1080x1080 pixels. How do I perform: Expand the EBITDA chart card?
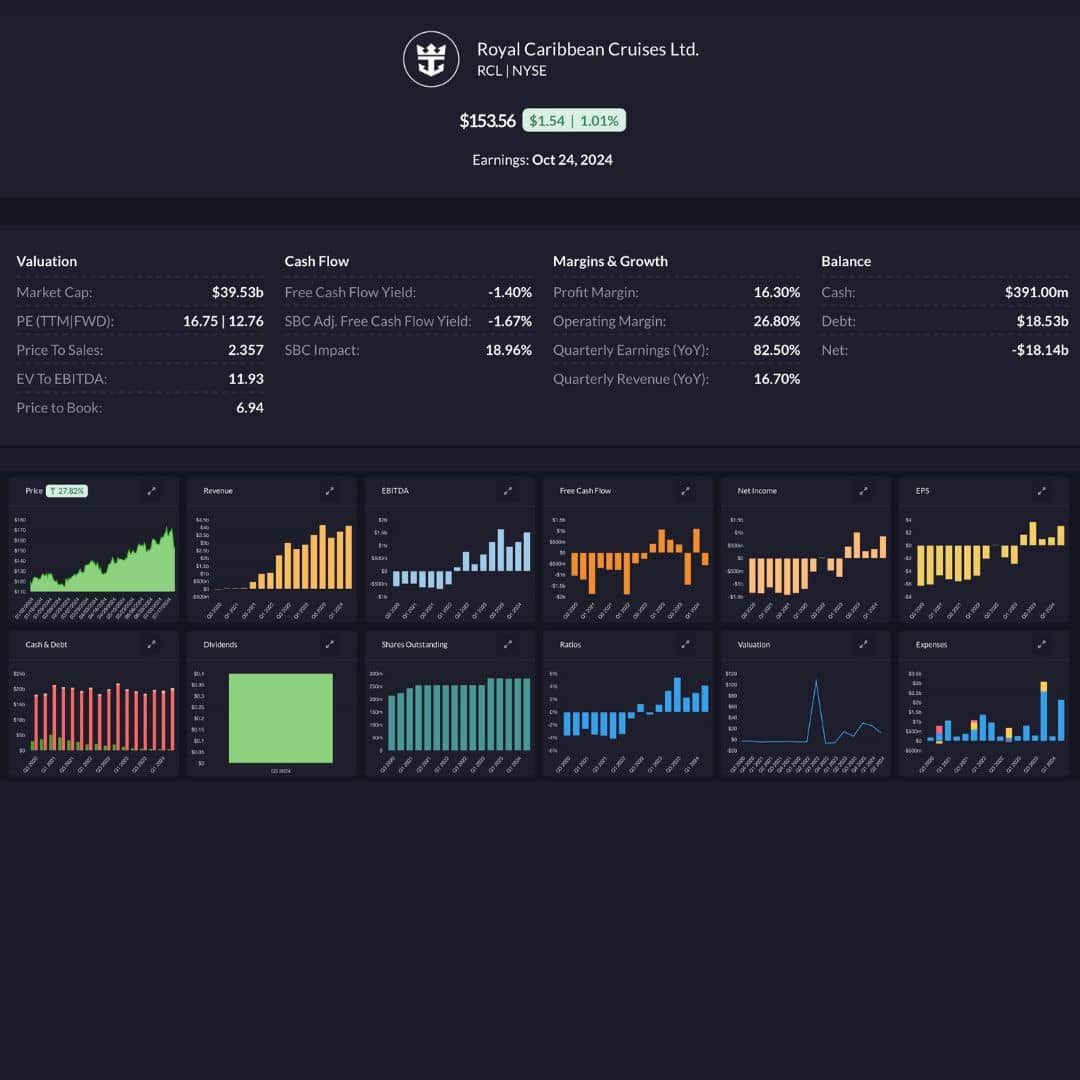(508, 491)
